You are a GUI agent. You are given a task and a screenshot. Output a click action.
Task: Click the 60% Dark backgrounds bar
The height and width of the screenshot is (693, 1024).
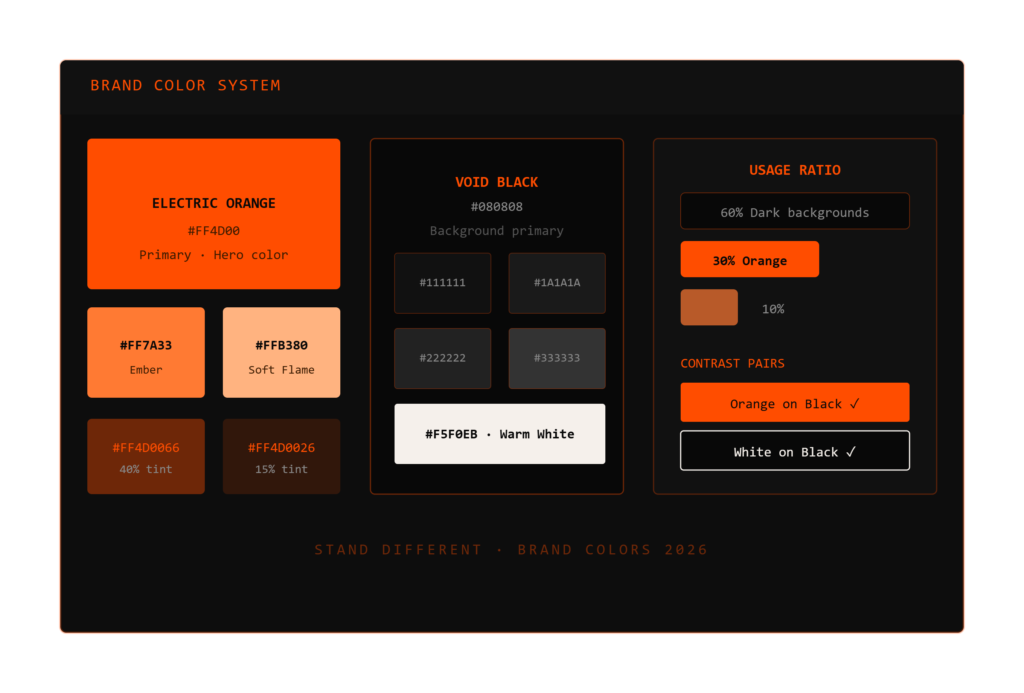(795, 211)
